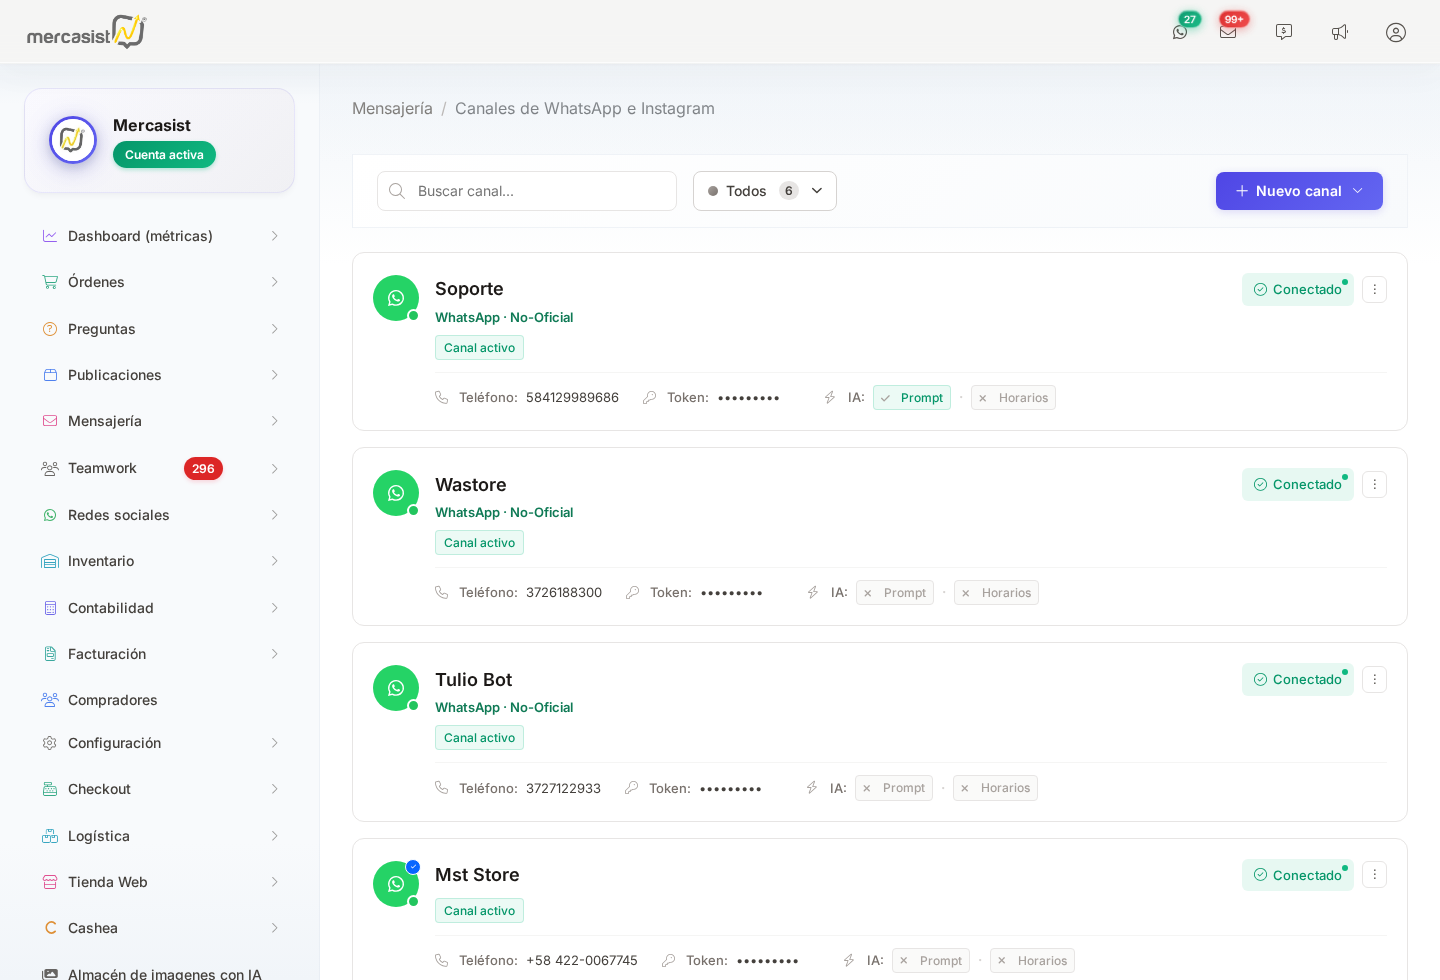Open more options for Mst Store channel

1374,874
